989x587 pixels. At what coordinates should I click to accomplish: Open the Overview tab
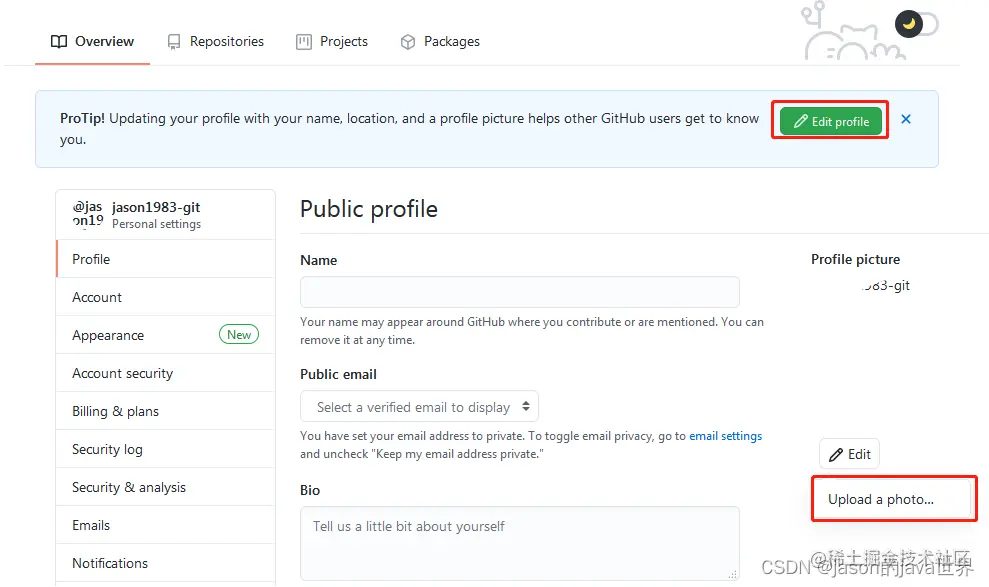point(92,41)
